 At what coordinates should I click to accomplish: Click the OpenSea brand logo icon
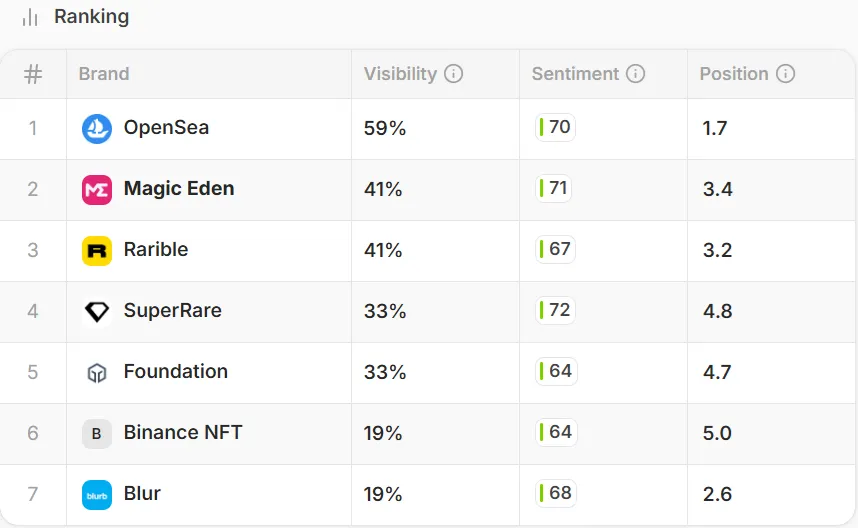click(x=97, y=128)
